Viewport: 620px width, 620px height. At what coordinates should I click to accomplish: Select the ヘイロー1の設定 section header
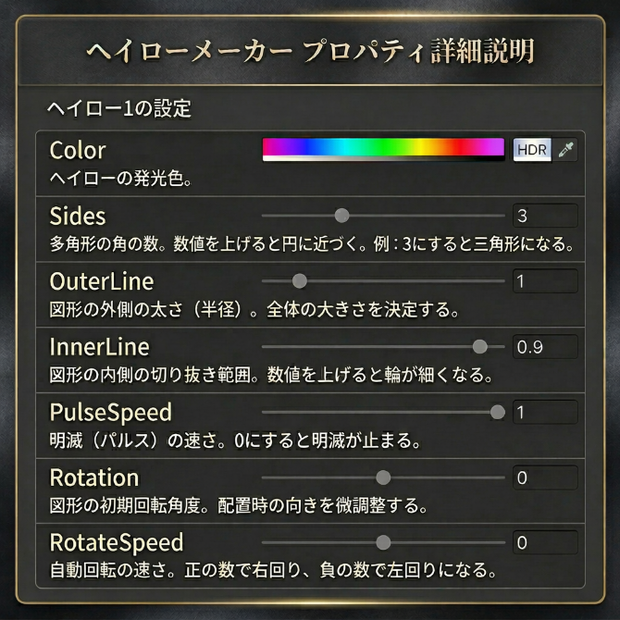(x=119, y=108)
